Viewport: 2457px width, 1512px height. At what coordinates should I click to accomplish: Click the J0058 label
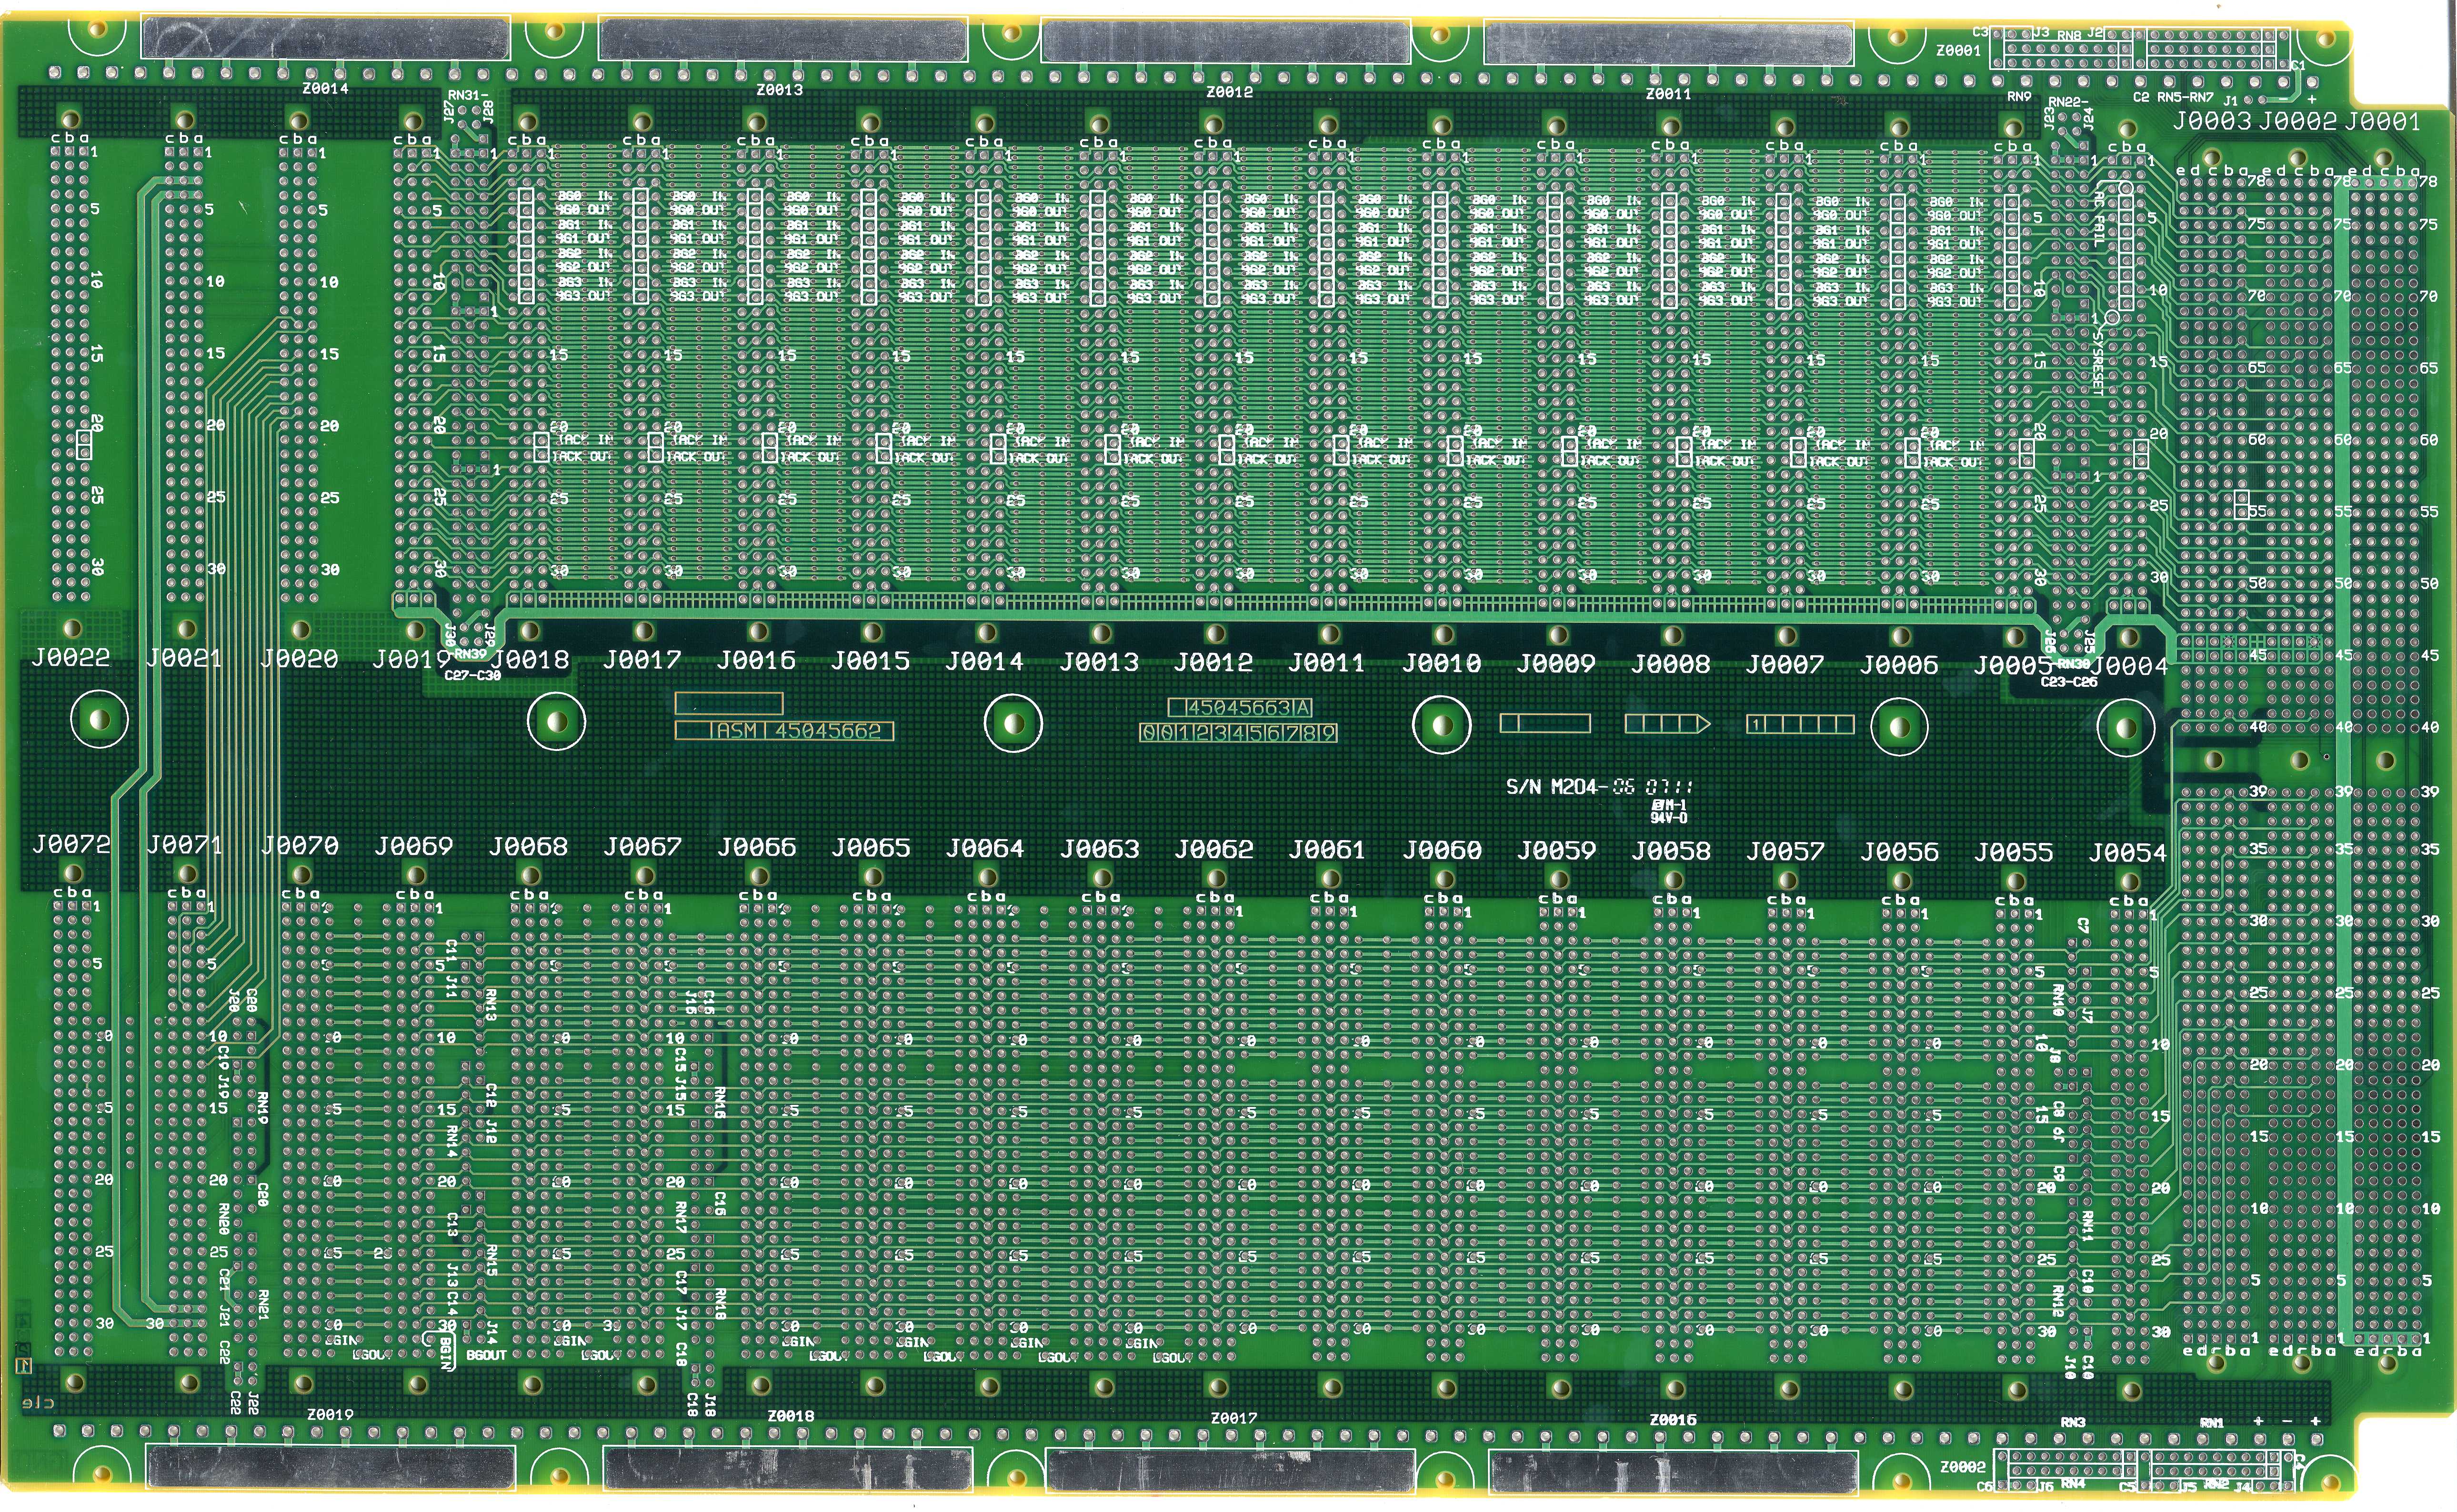coord(1670,851)
